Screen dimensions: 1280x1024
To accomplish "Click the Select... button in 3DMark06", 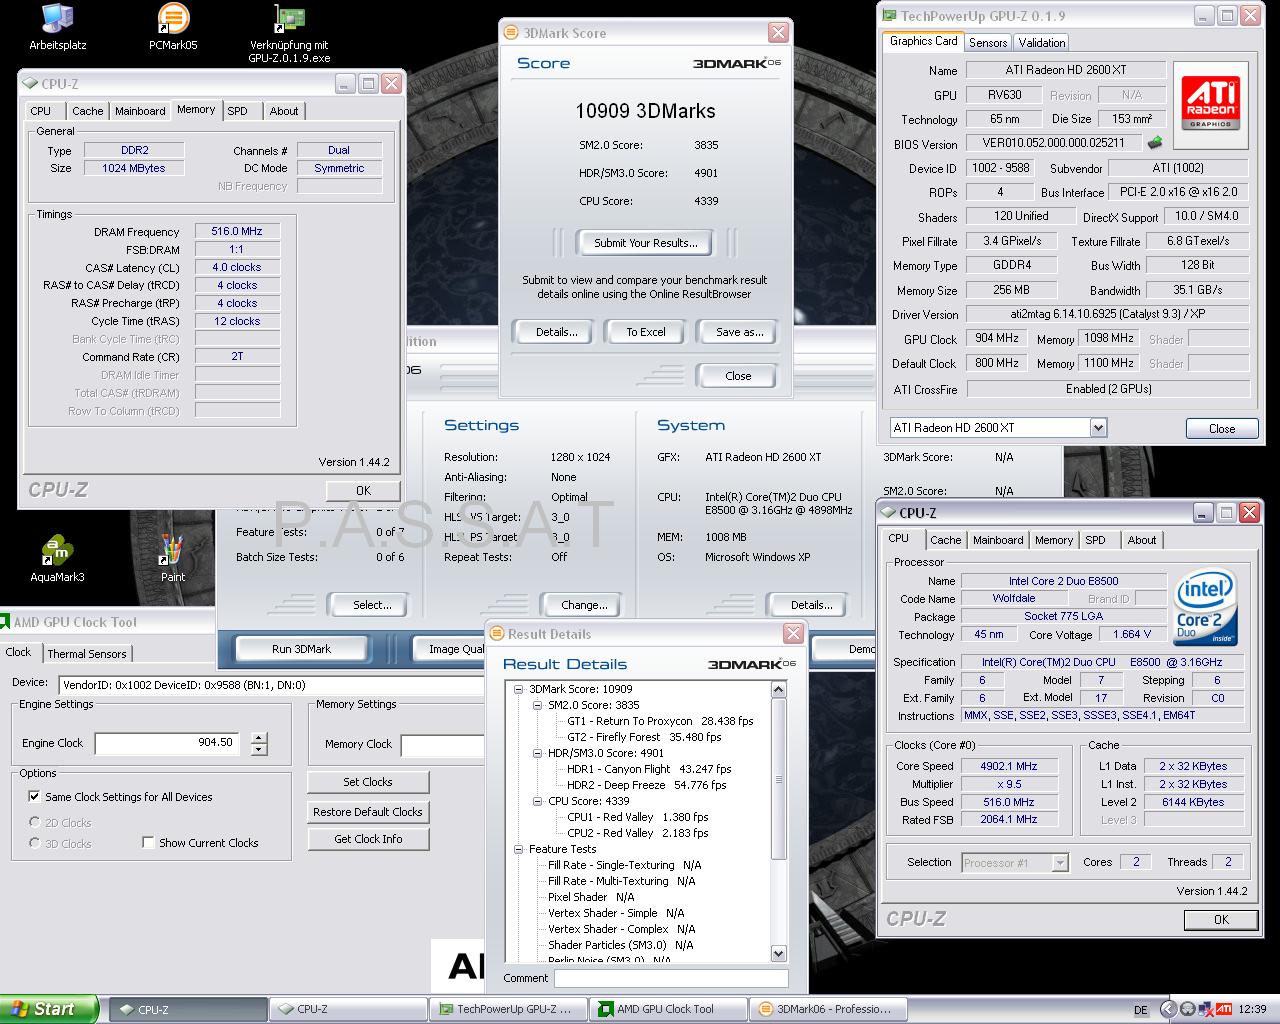I will coord(372,605).
